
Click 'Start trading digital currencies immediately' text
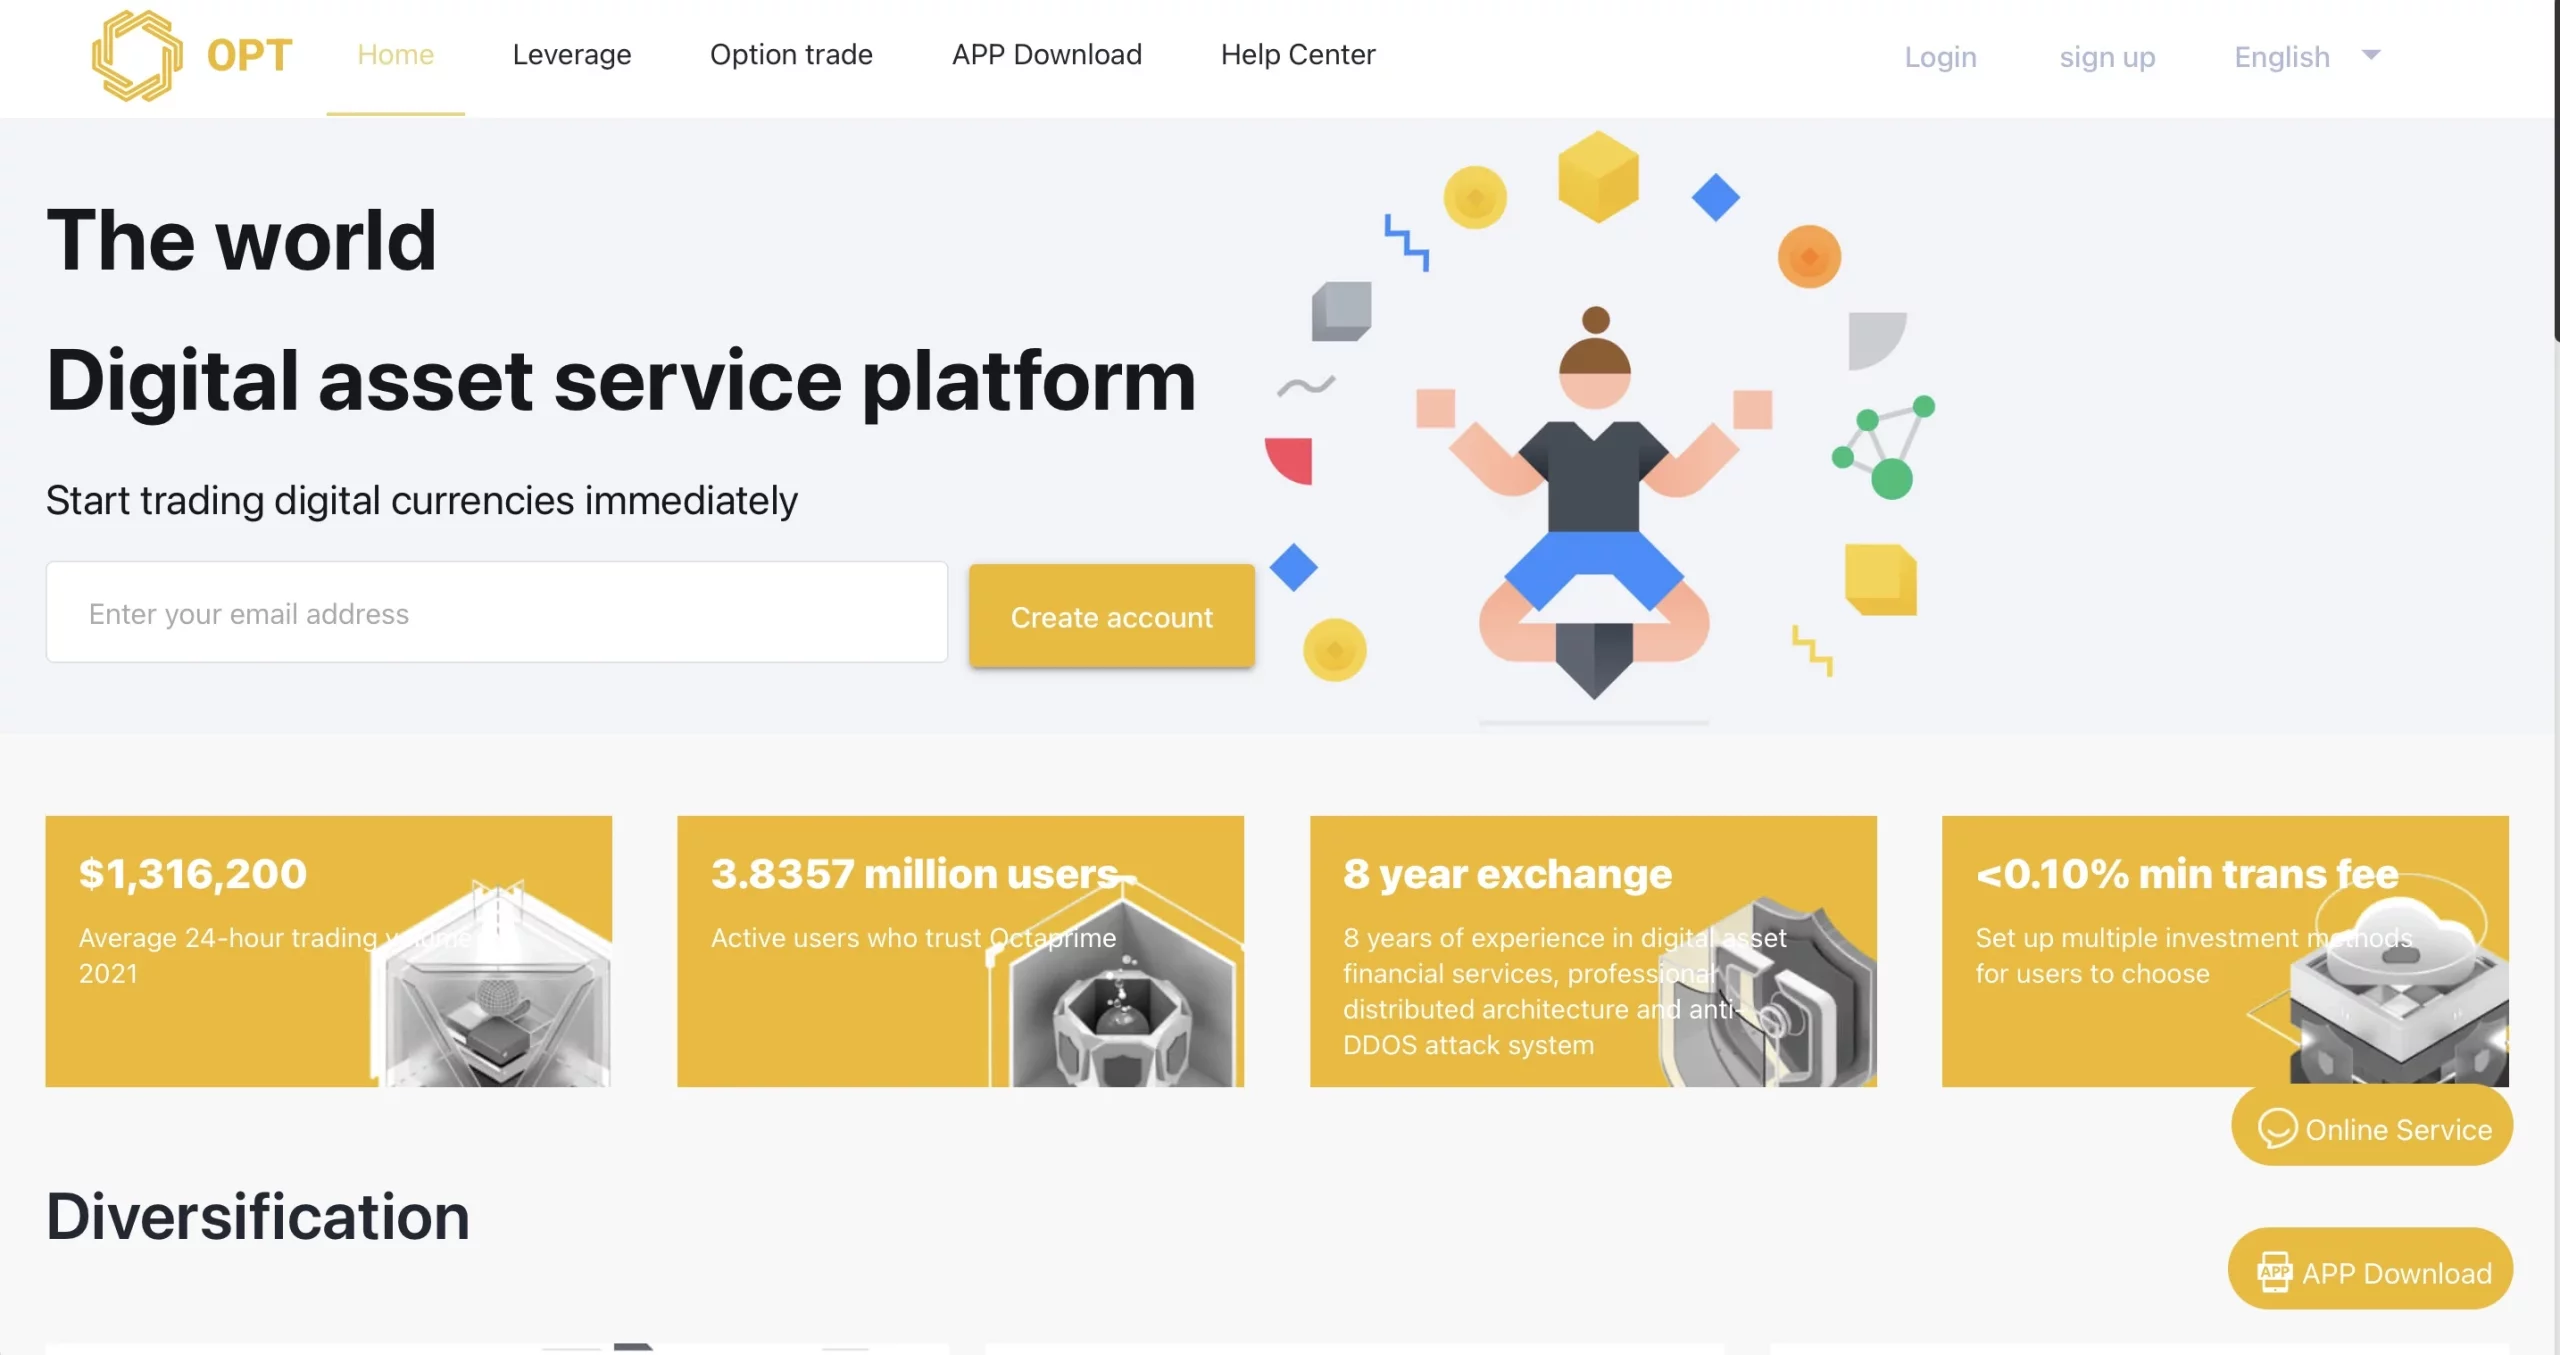tap(421, 500)
